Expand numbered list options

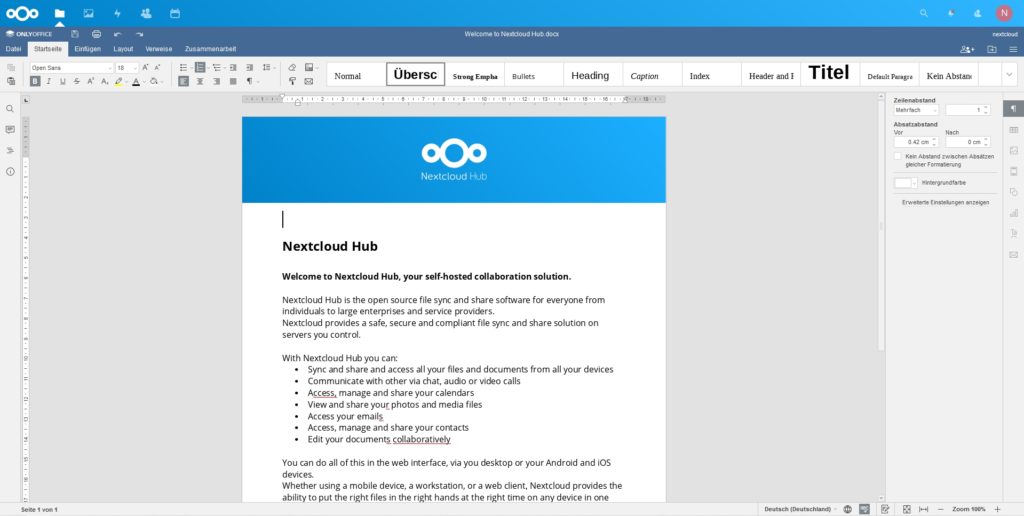tap(208, 67)
